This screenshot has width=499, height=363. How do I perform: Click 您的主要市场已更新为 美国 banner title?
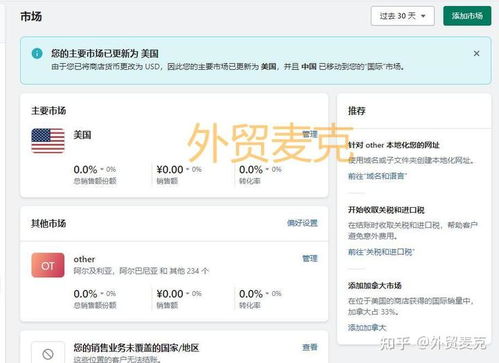[x=105, y=54]
